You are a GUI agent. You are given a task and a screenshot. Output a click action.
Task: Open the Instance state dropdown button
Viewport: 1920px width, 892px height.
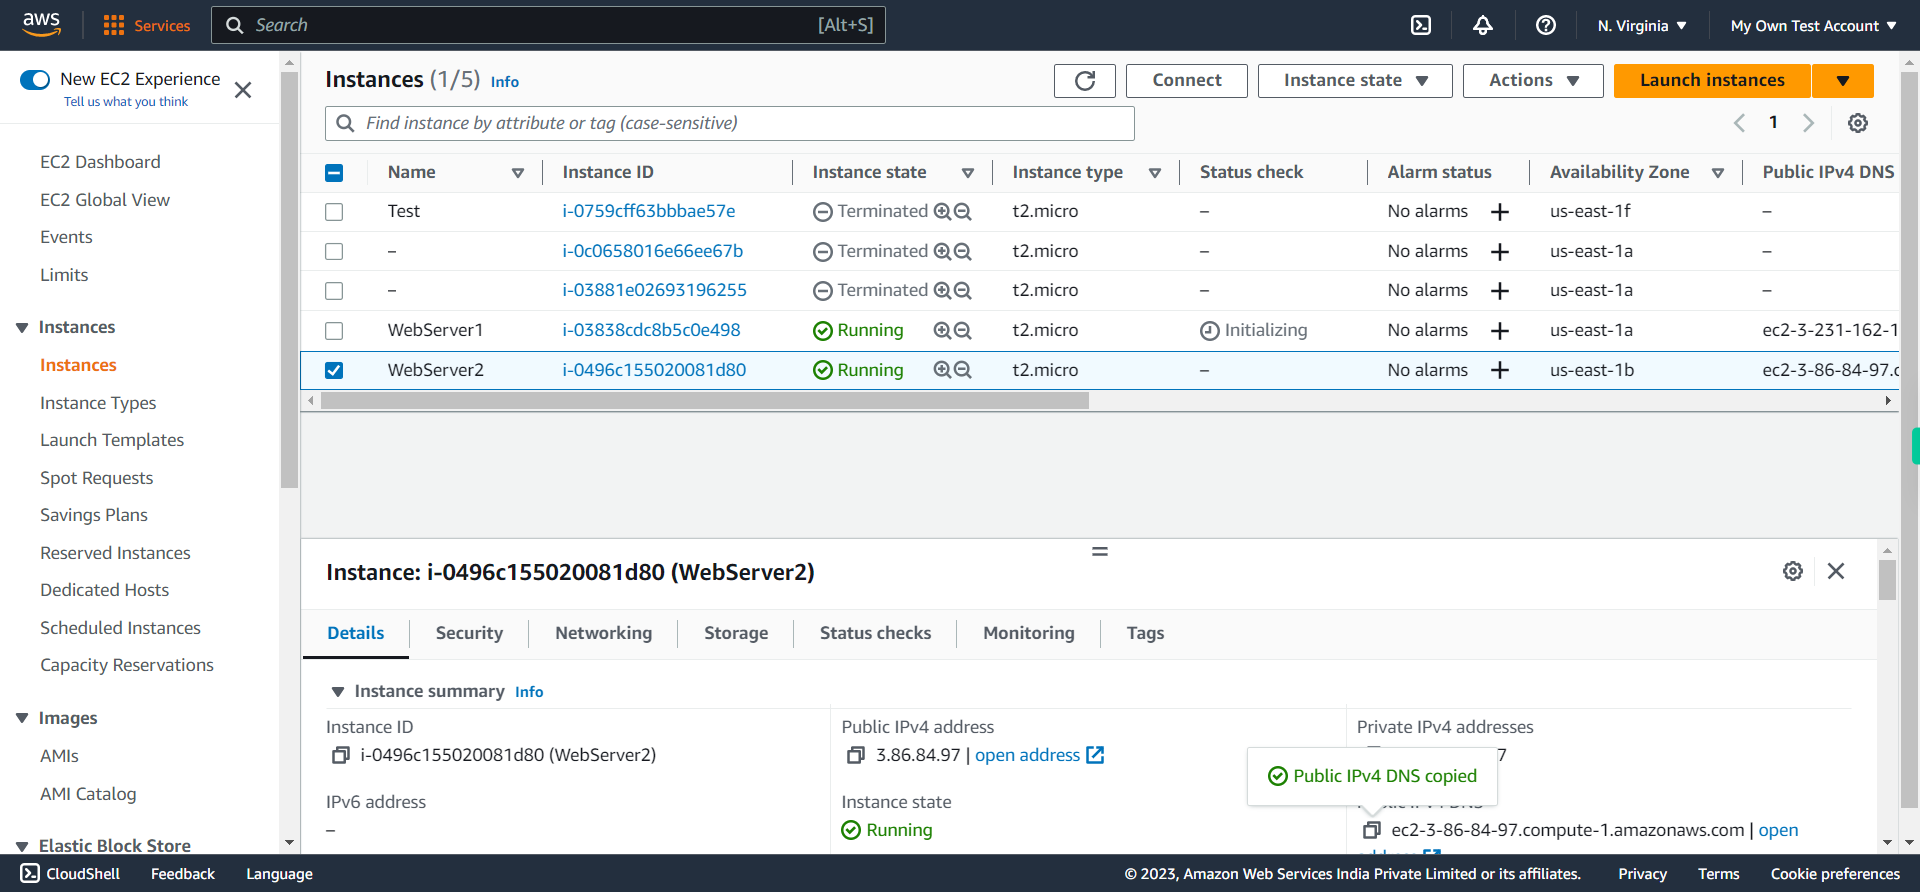click(1355, 81)
